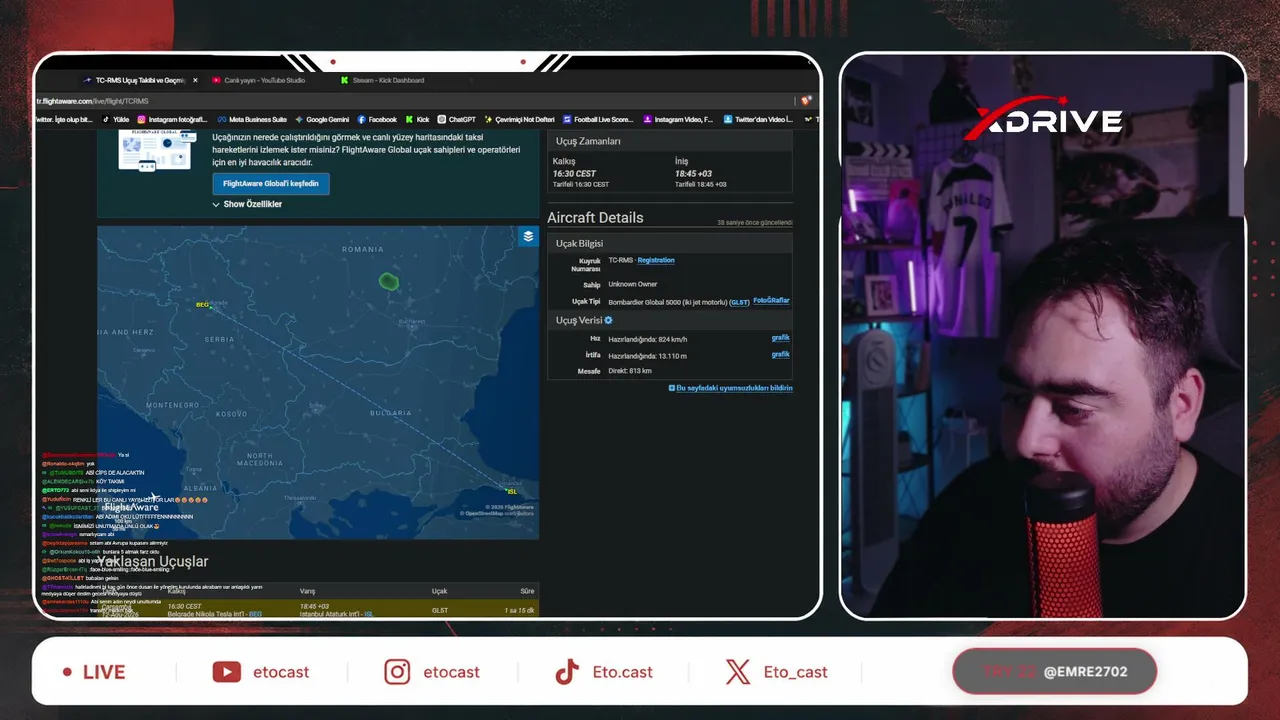Click the ISL airport marker on map
Viewport: 1280px width, 720px height.
[511, 491]
